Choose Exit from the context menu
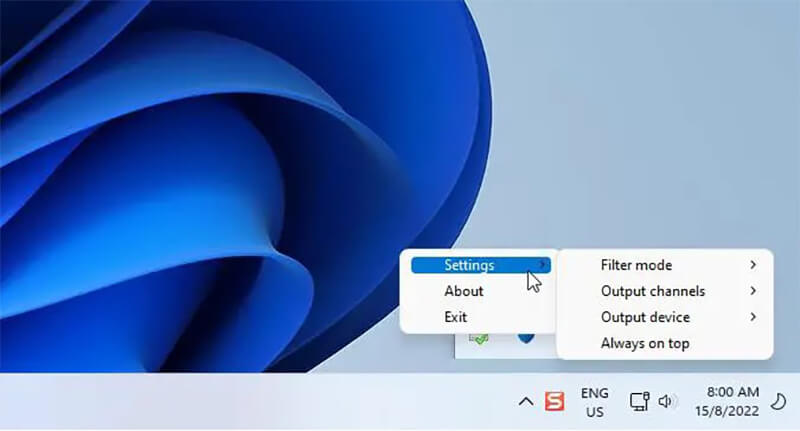Screen dimensions: 800x431 456,317
